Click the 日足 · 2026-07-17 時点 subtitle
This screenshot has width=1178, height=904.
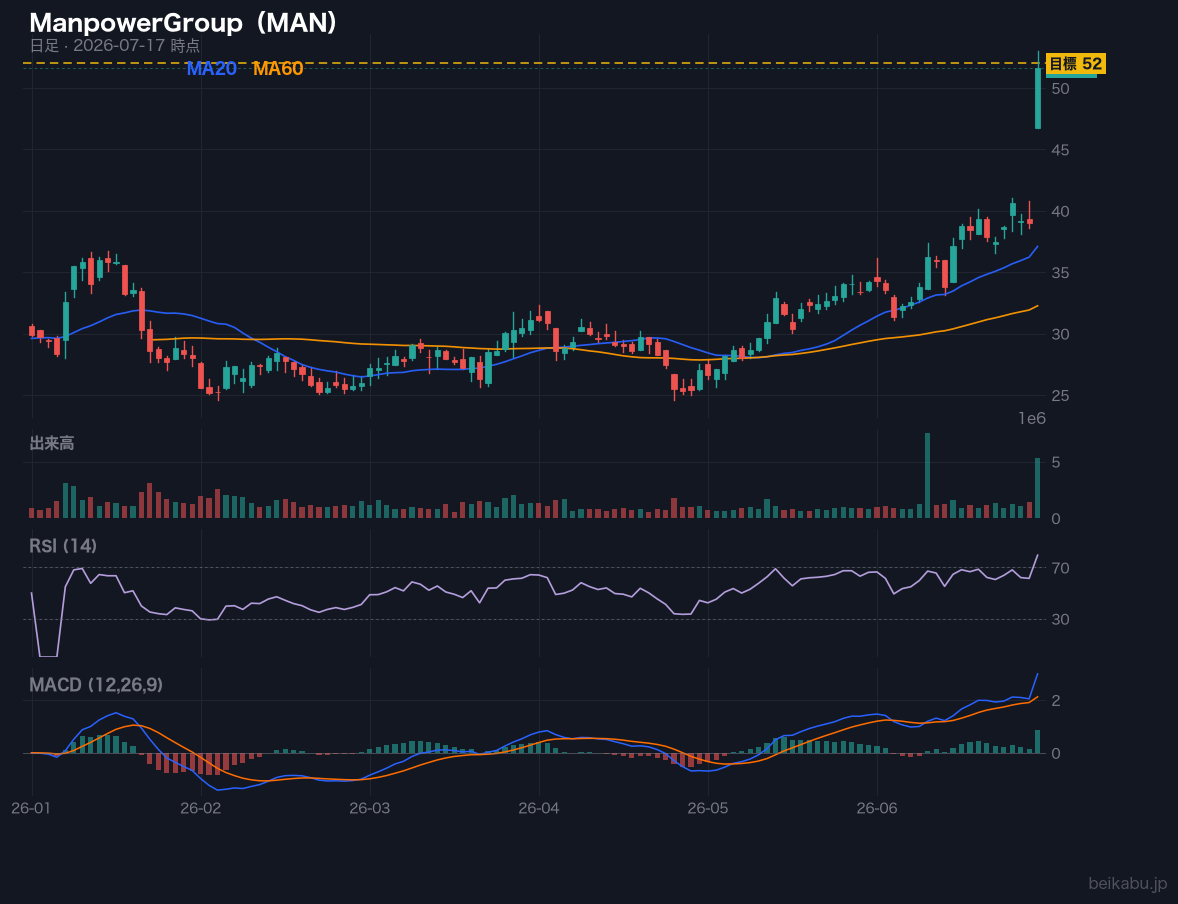(115, 45)
